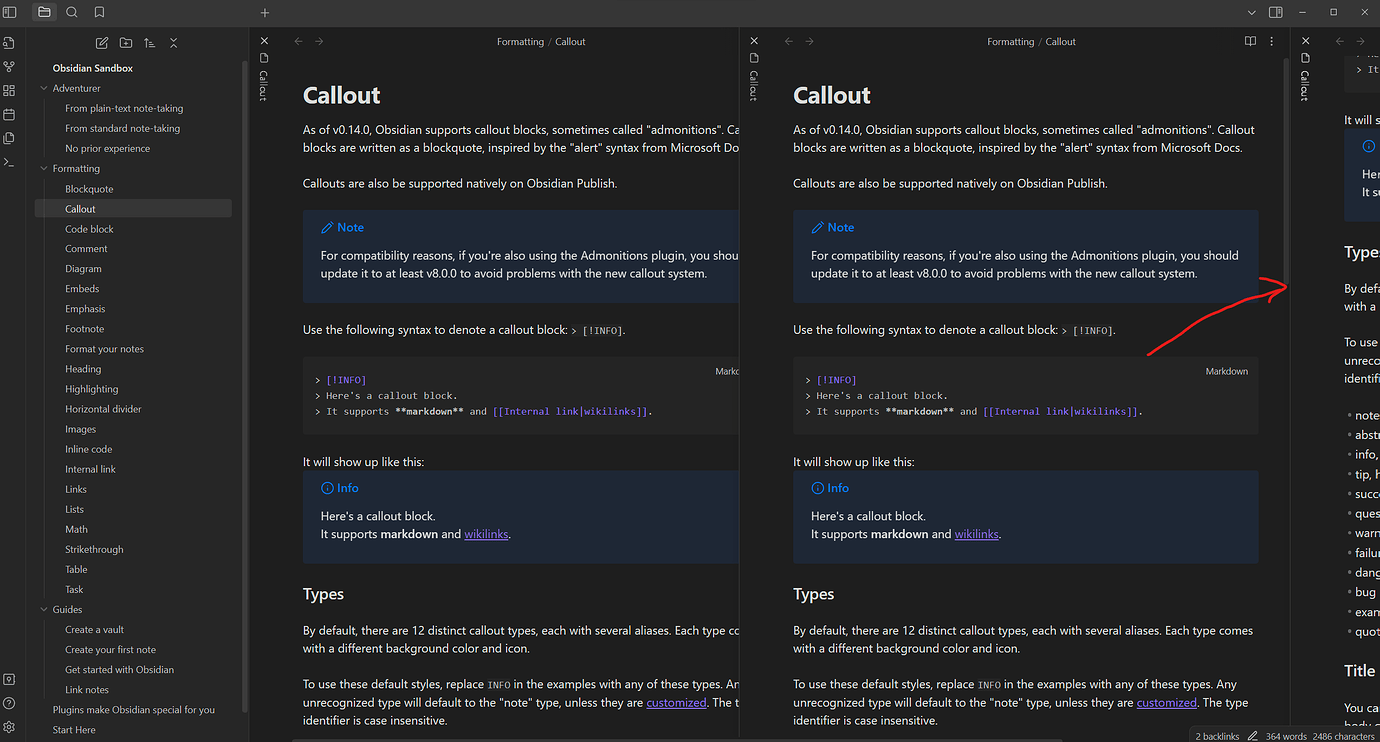The width and height of the screenshot is (1380, 742).
Task: Collapse all folders in the file explorer
Action: (173, 42)
